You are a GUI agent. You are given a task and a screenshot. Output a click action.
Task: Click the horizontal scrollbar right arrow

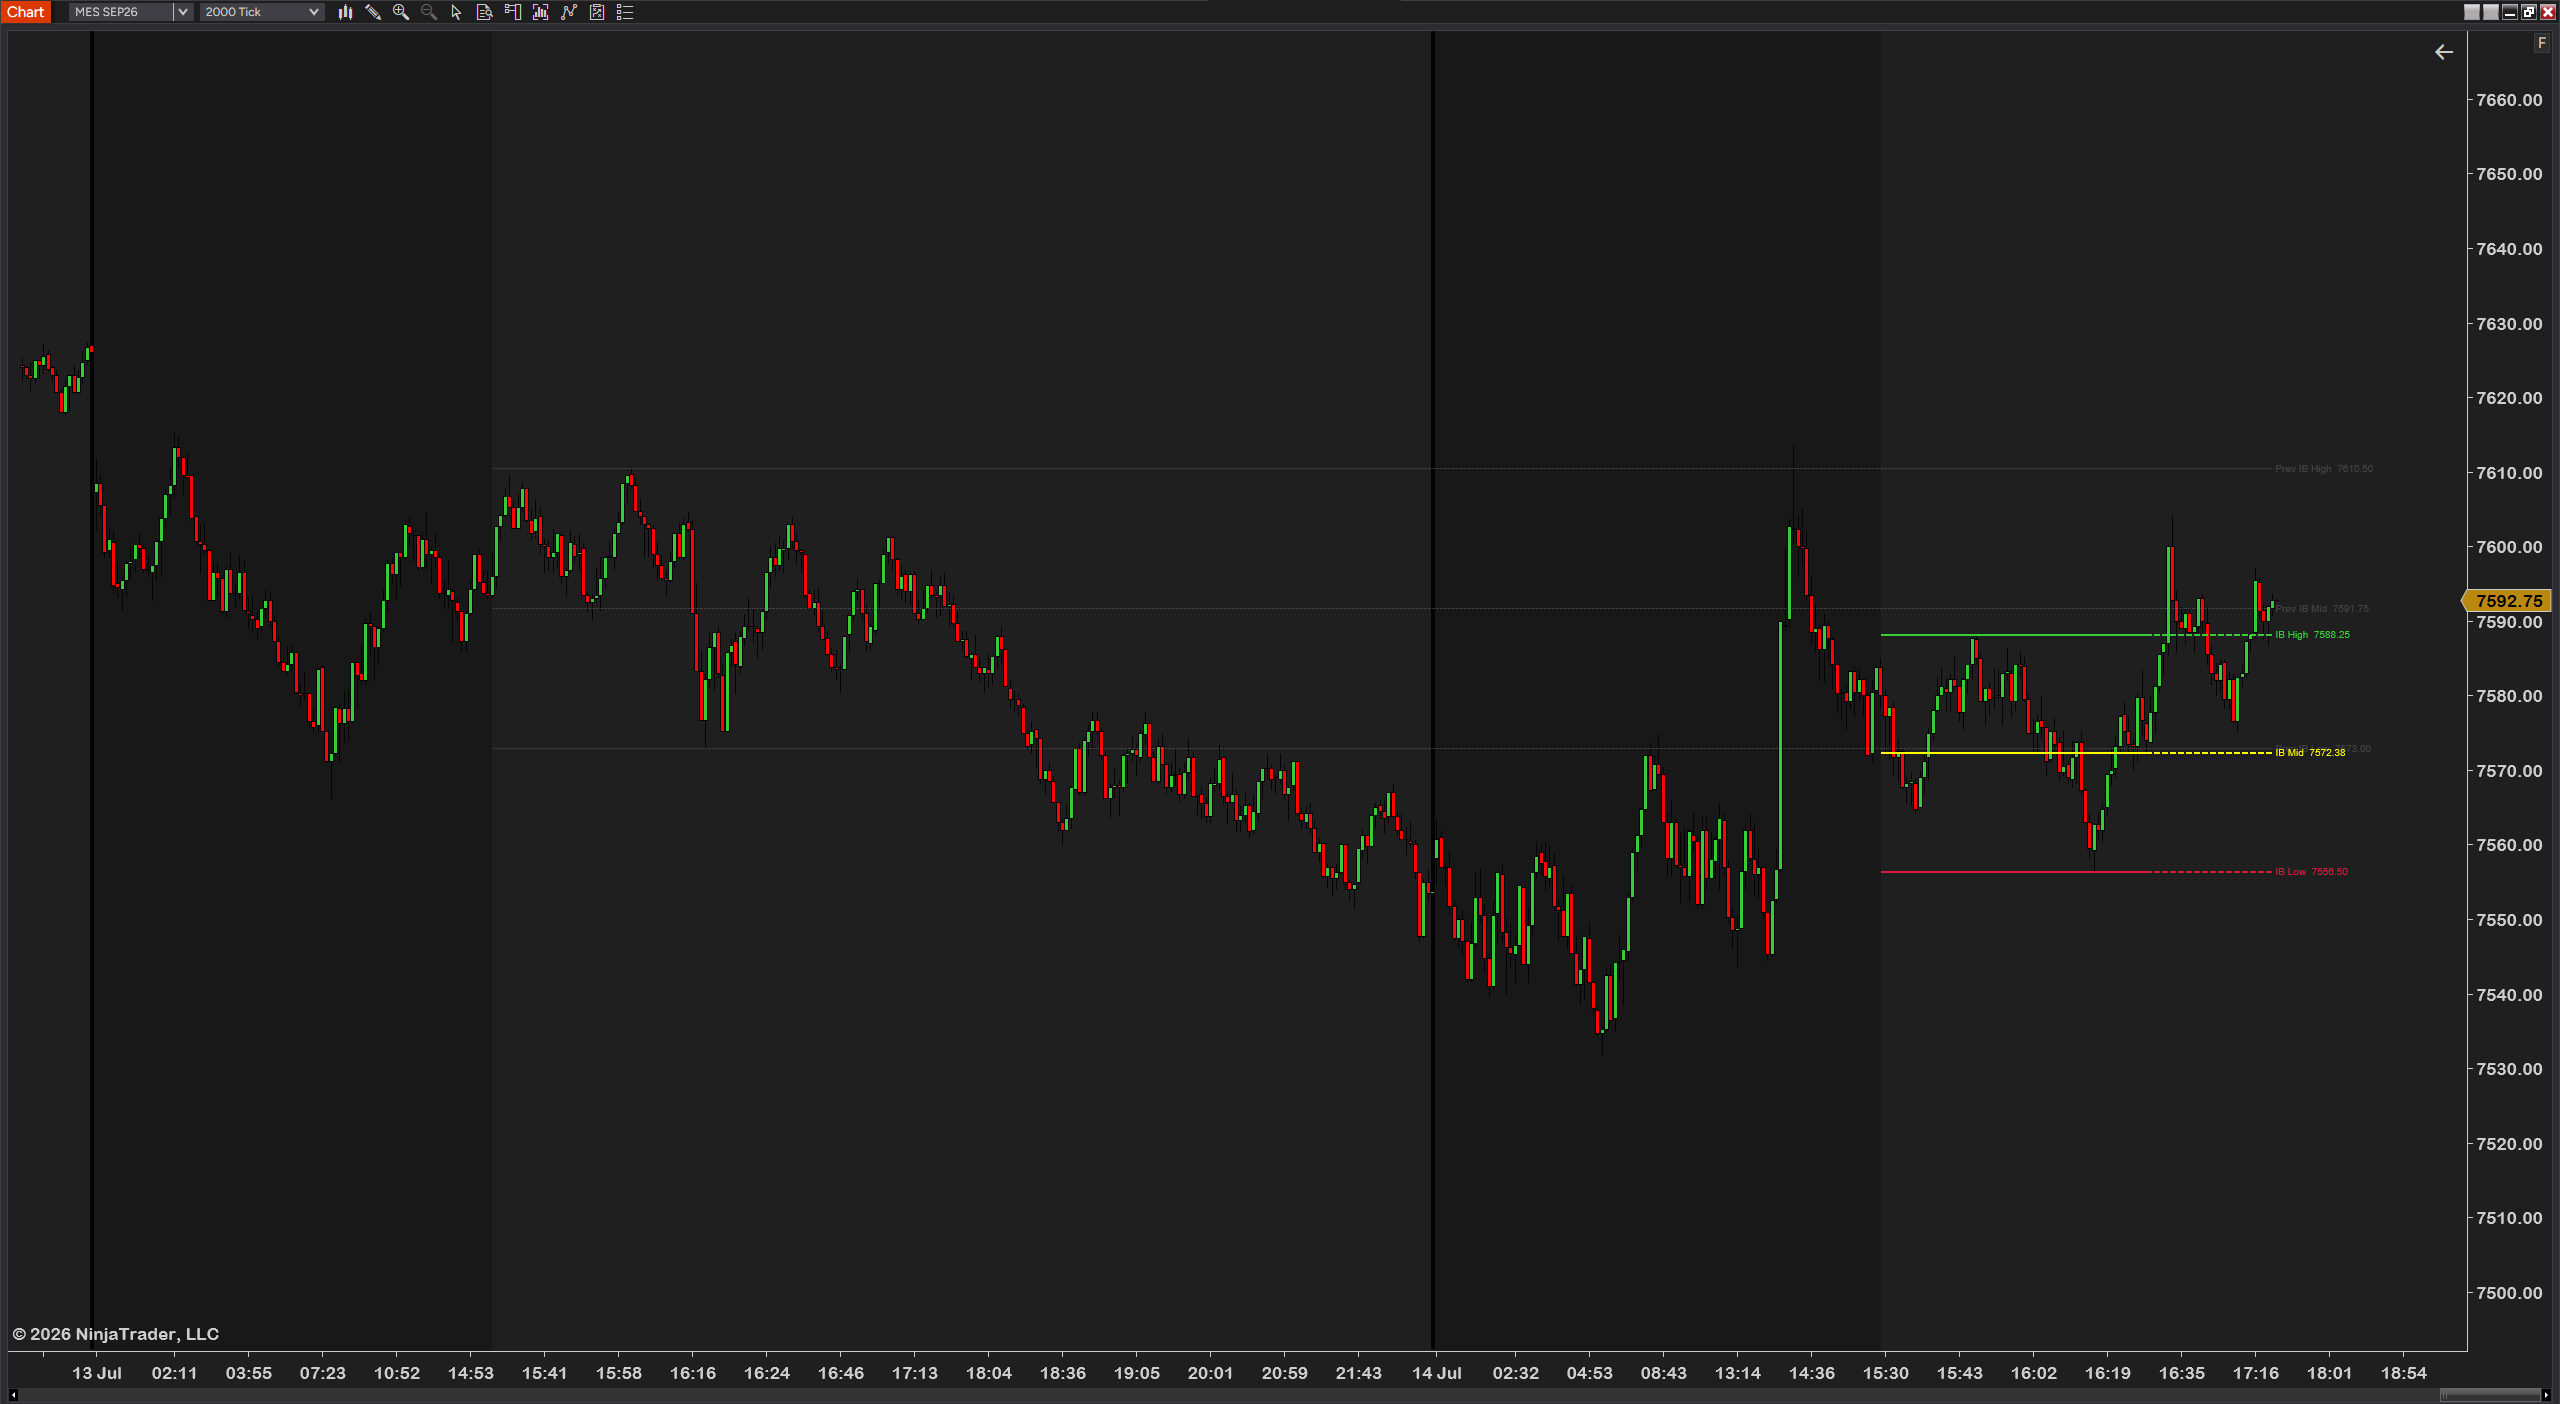(x=2546, y=1395)
